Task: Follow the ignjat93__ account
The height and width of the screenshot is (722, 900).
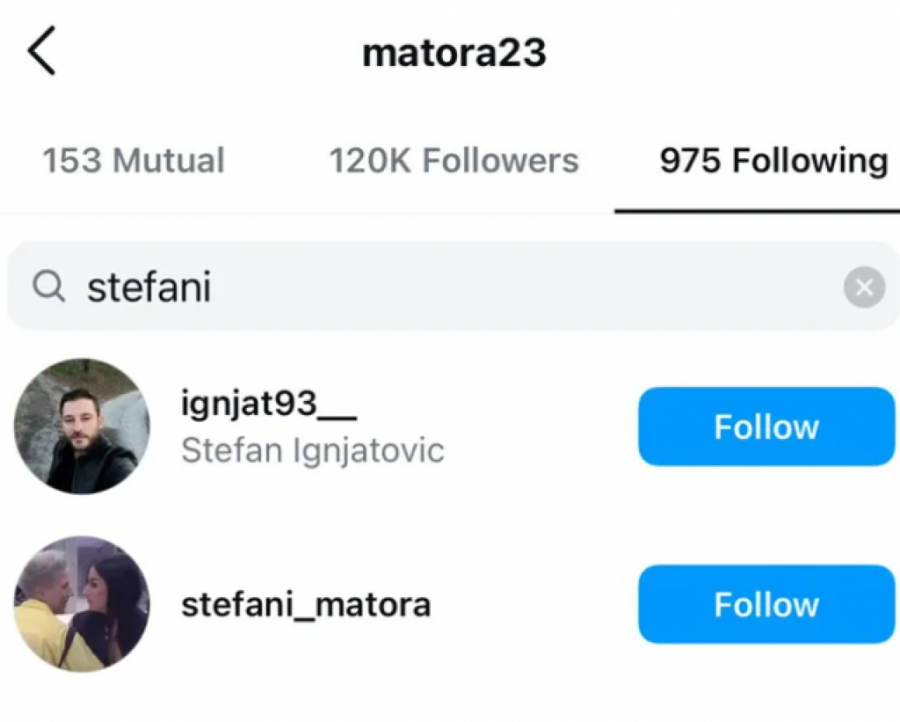Action: click(766, 427)
